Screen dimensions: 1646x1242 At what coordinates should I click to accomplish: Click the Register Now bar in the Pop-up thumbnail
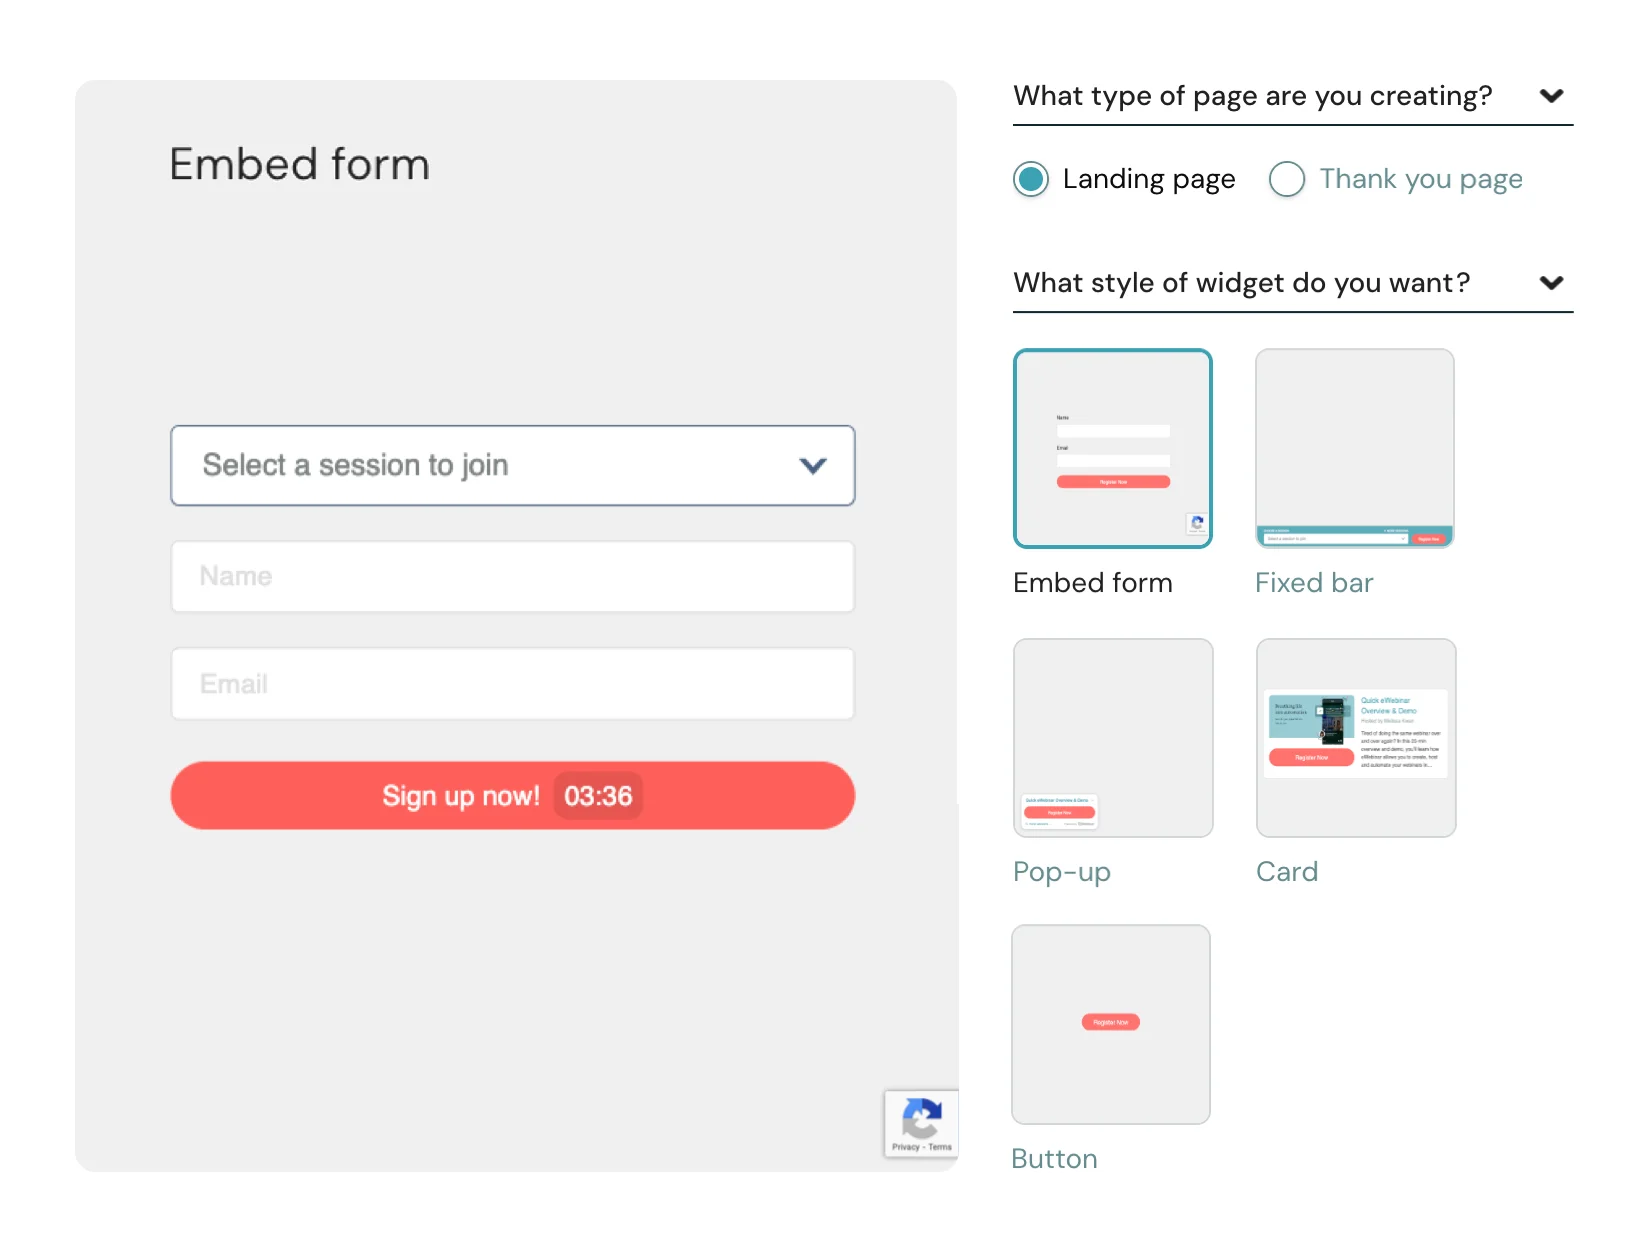click(x=1059, y=813)
